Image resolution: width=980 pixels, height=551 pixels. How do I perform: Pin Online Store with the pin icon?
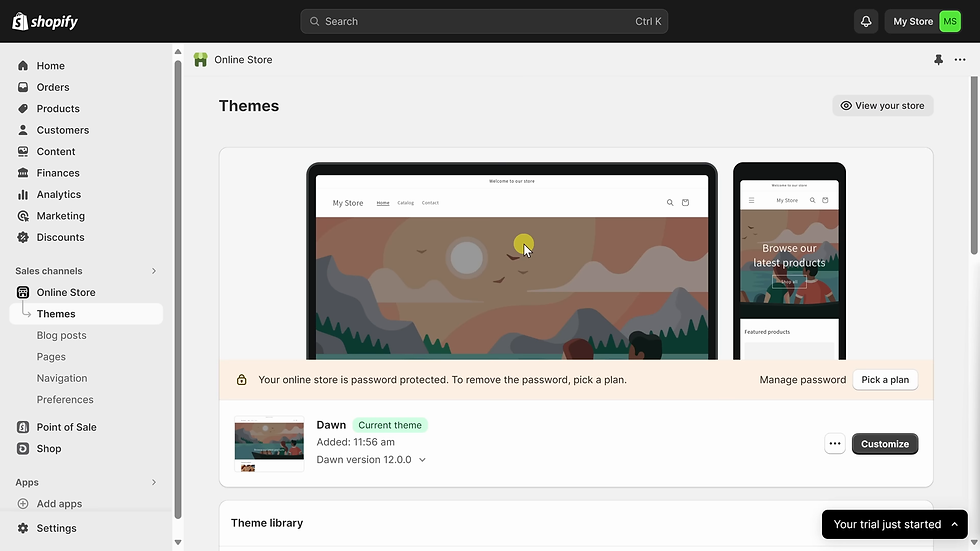(x=938, y=60)
